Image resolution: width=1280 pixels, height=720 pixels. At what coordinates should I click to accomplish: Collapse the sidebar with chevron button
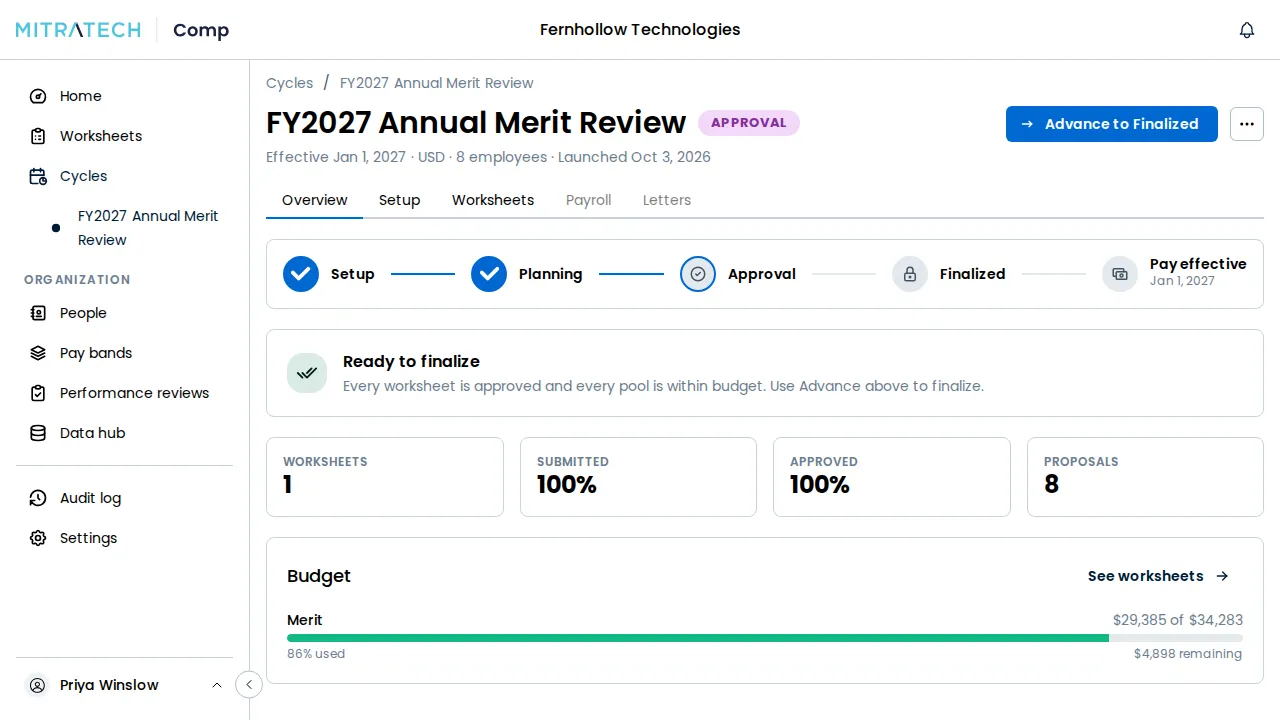pos(249,685)
